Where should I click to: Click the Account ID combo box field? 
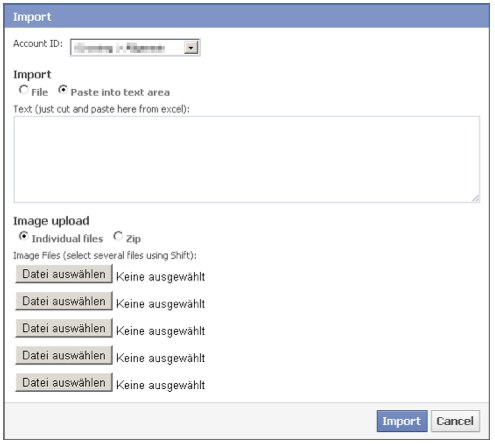[x=135, y=48]
